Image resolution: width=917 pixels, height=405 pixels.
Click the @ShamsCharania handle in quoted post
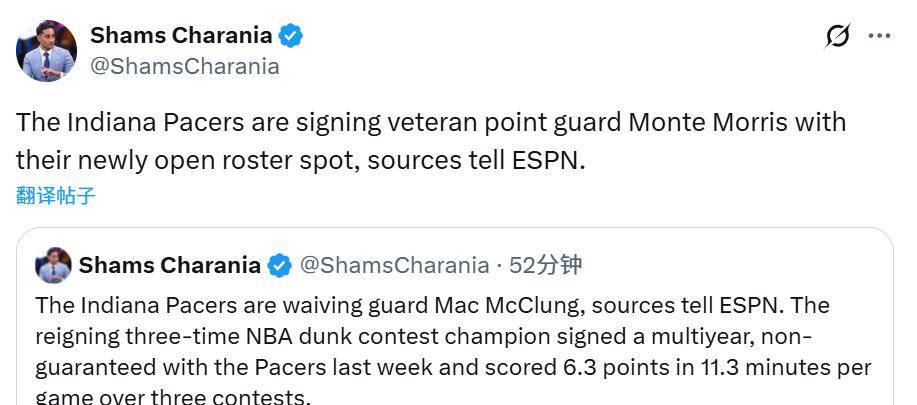(394, 266)
